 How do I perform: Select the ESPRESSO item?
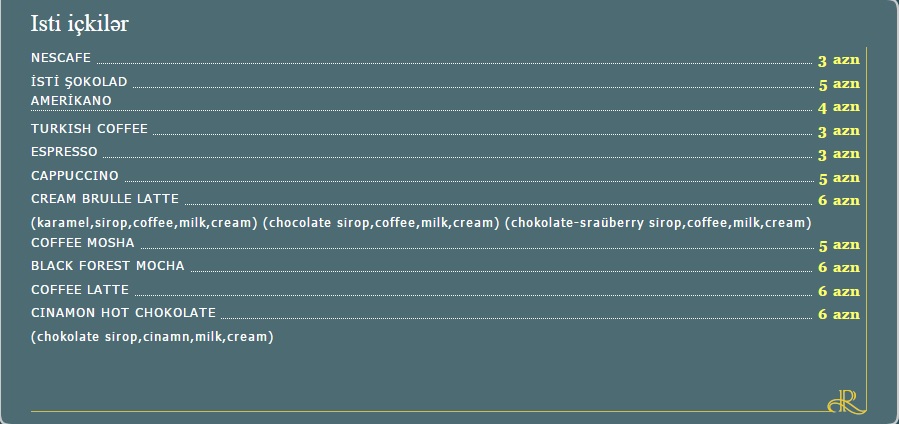64,152
